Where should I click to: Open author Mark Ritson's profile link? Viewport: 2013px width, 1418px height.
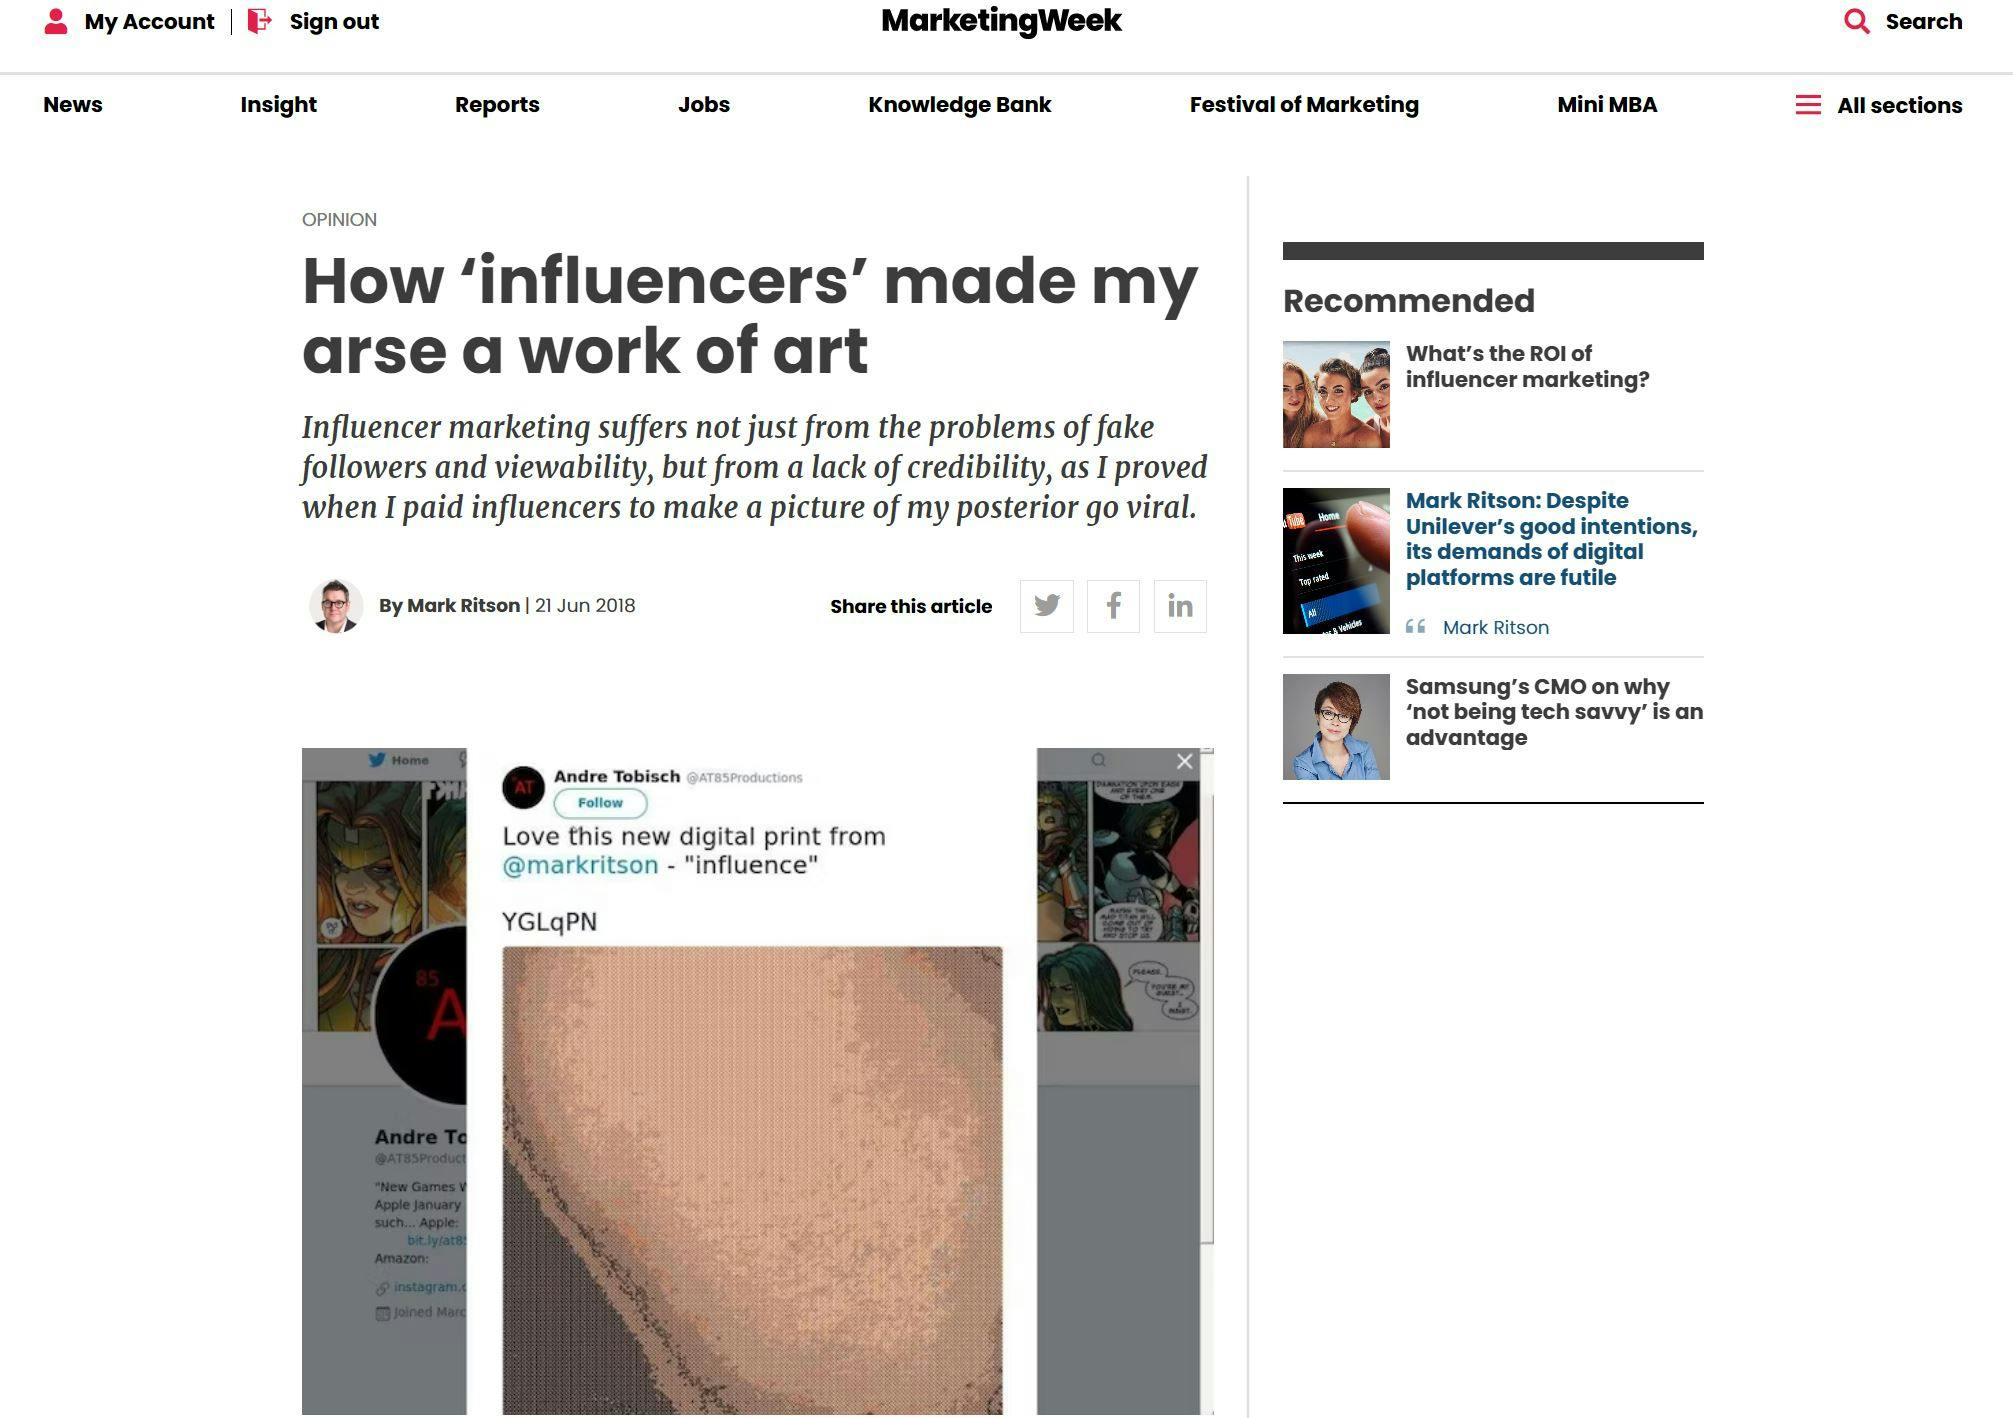point(463,606)
